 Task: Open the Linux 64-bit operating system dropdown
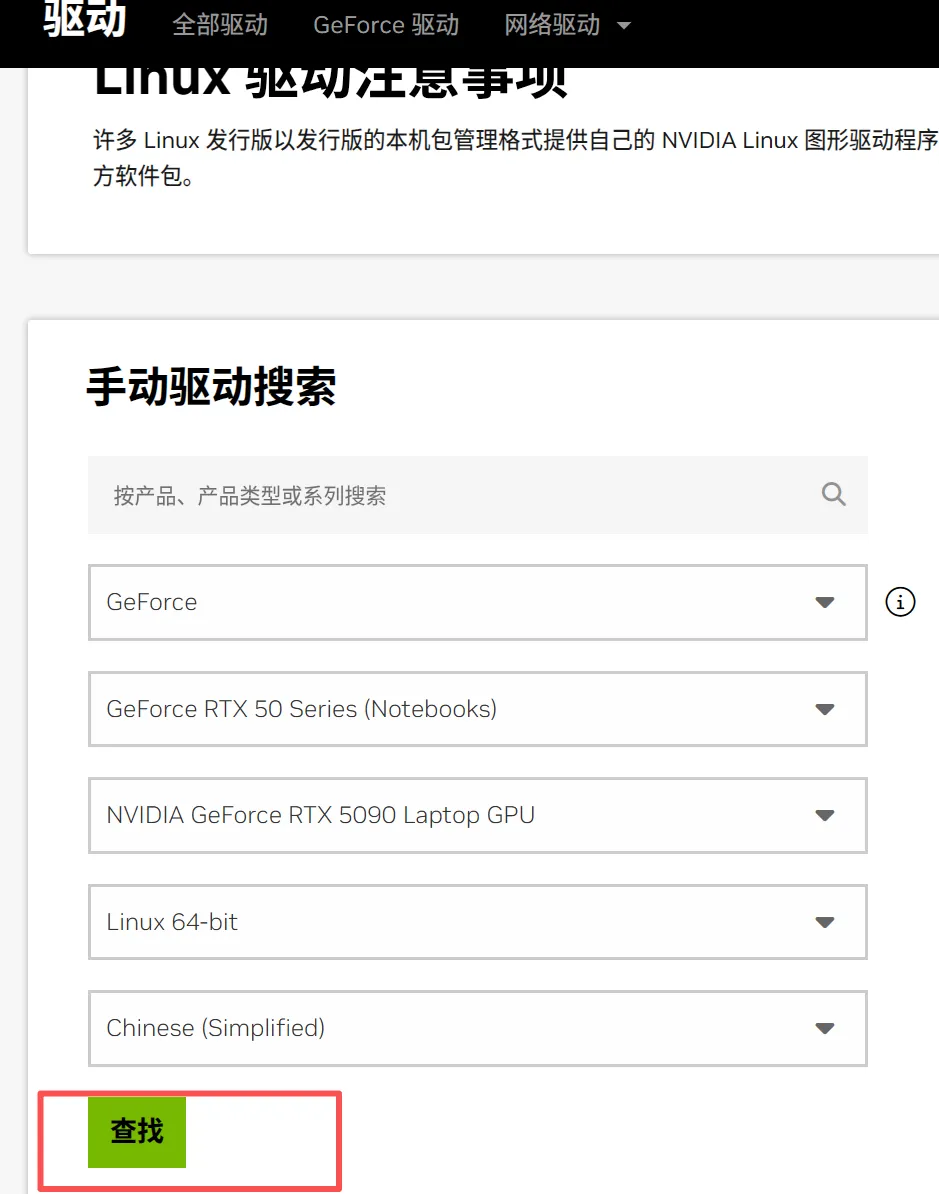coord(477,922)
